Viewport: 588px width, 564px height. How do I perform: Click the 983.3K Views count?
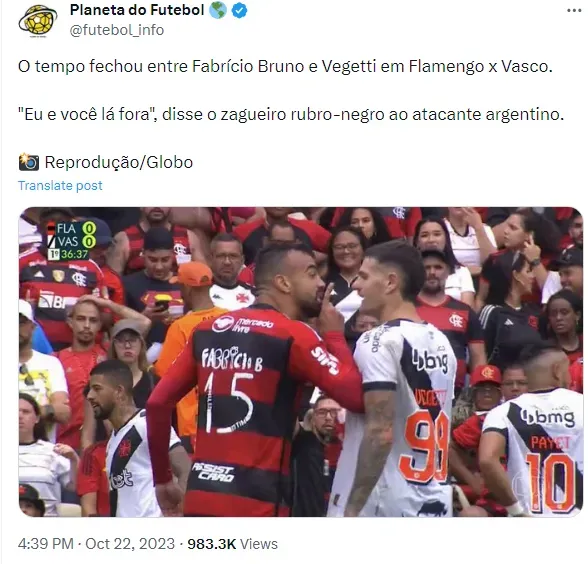pyautogui.click(x=232, y=544)
